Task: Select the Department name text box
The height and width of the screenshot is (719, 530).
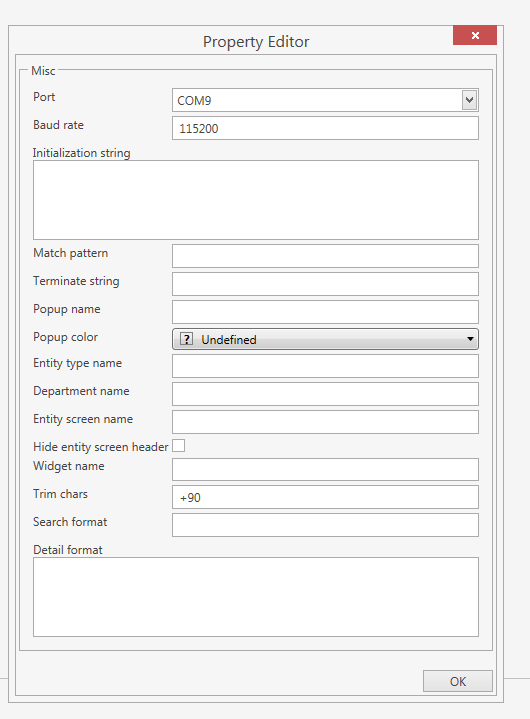Action: click(x=326, y=394)
